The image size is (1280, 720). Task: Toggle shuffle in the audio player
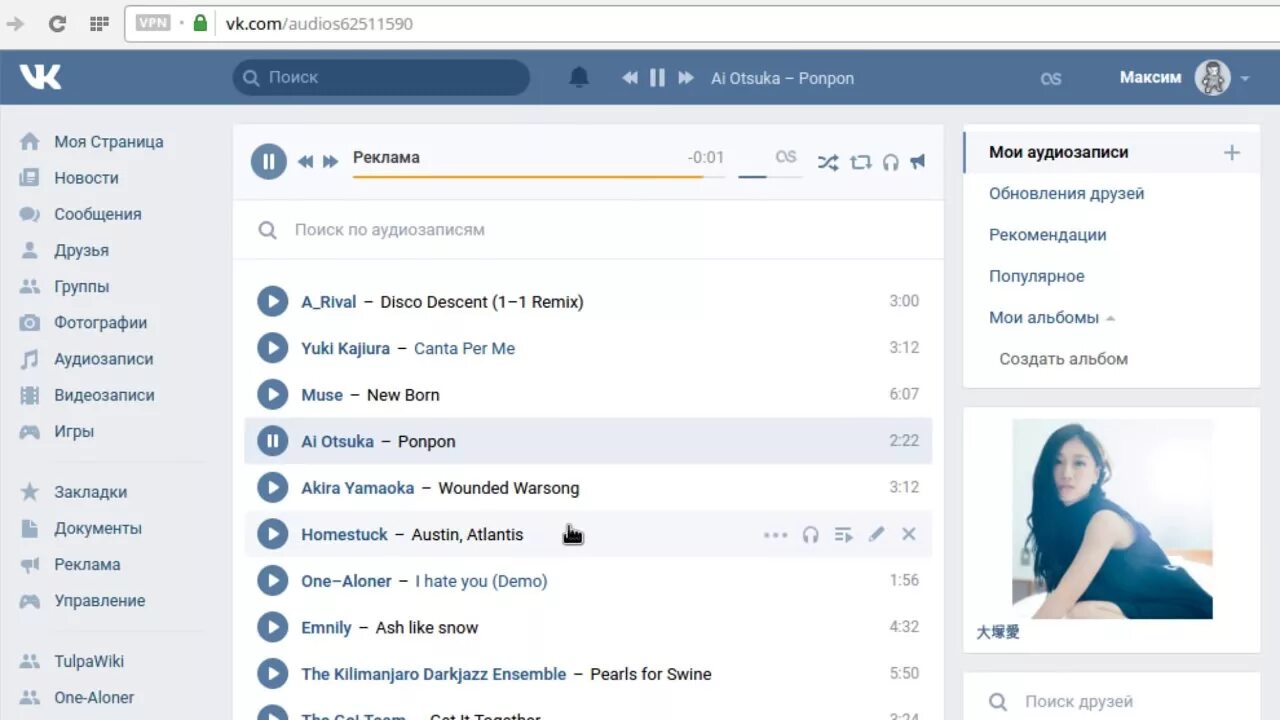(828, 162)
